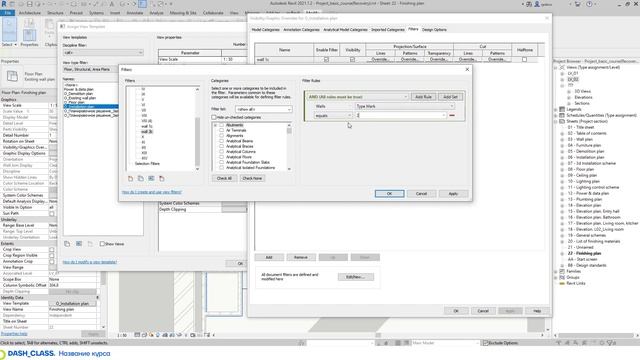Click Duplicate icon in Assign View Template window
Viewport: 640px width, 360px height.
67,244
